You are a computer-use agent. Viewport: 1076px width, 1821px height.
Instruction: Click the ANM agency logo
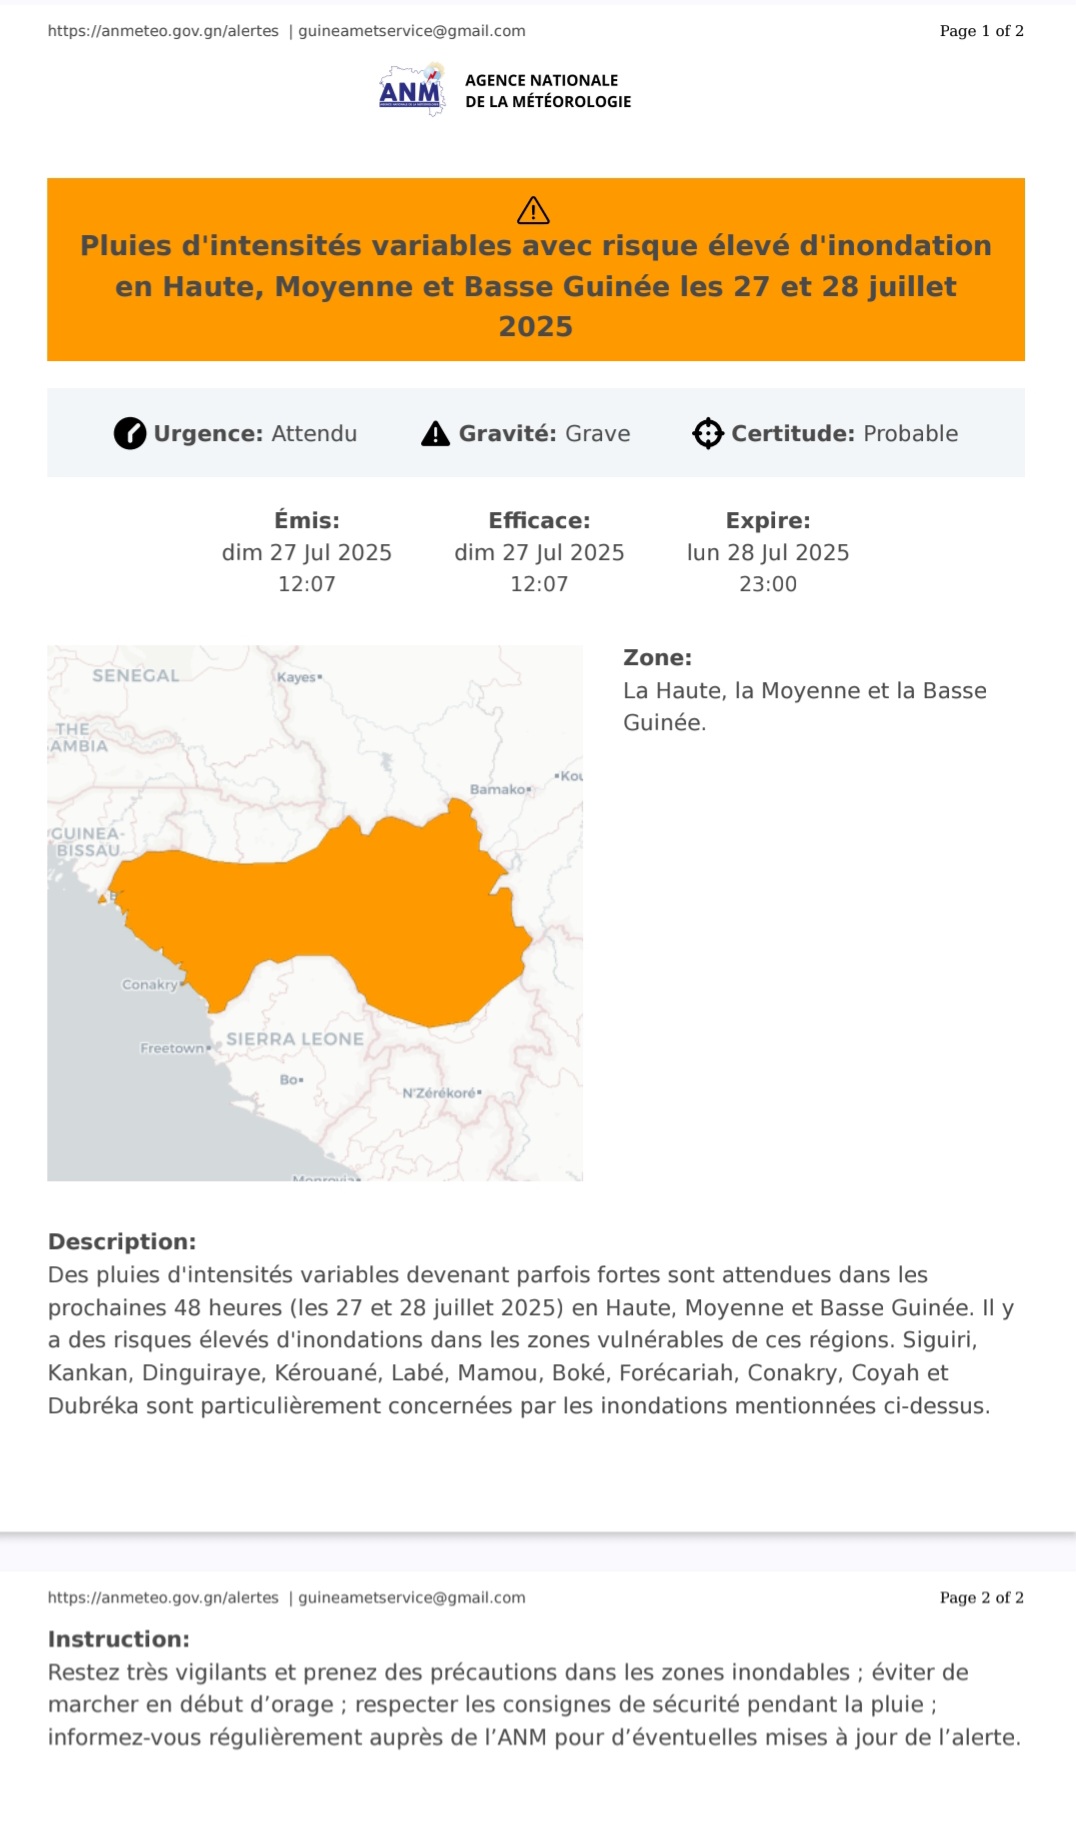tap(411, 91)
